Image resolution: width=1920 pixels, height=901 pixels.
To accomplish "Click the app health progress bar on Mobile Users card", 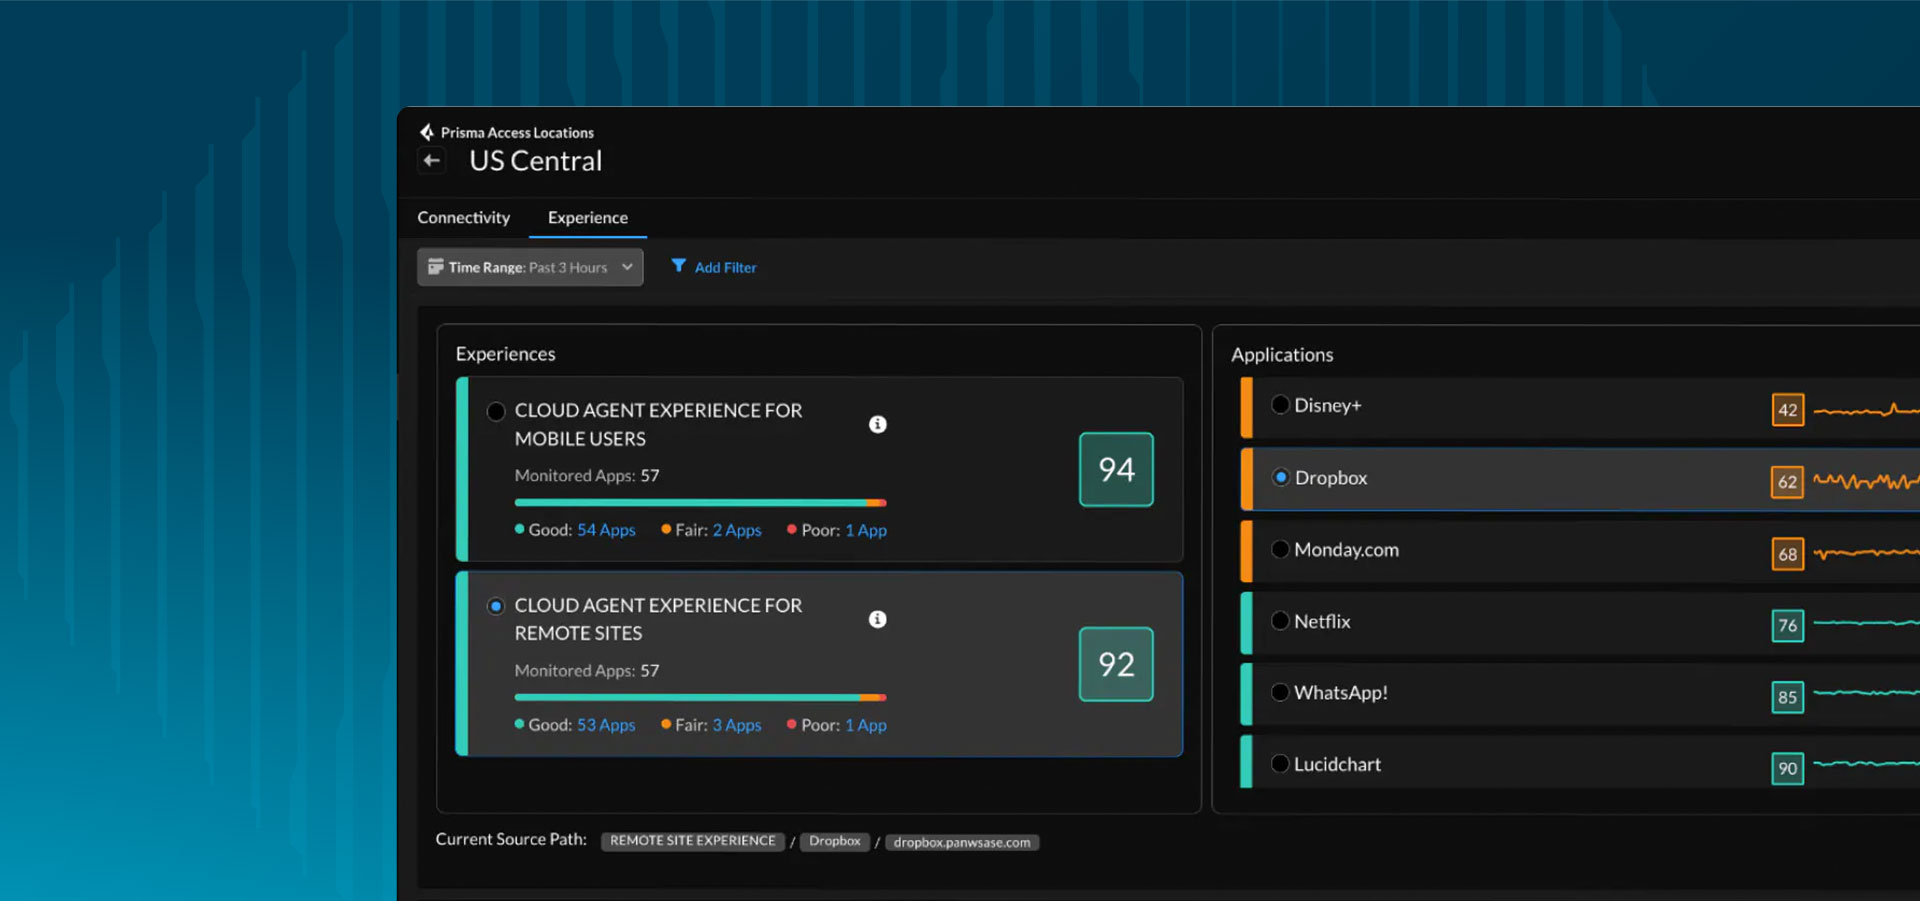I will pos(700,503).
